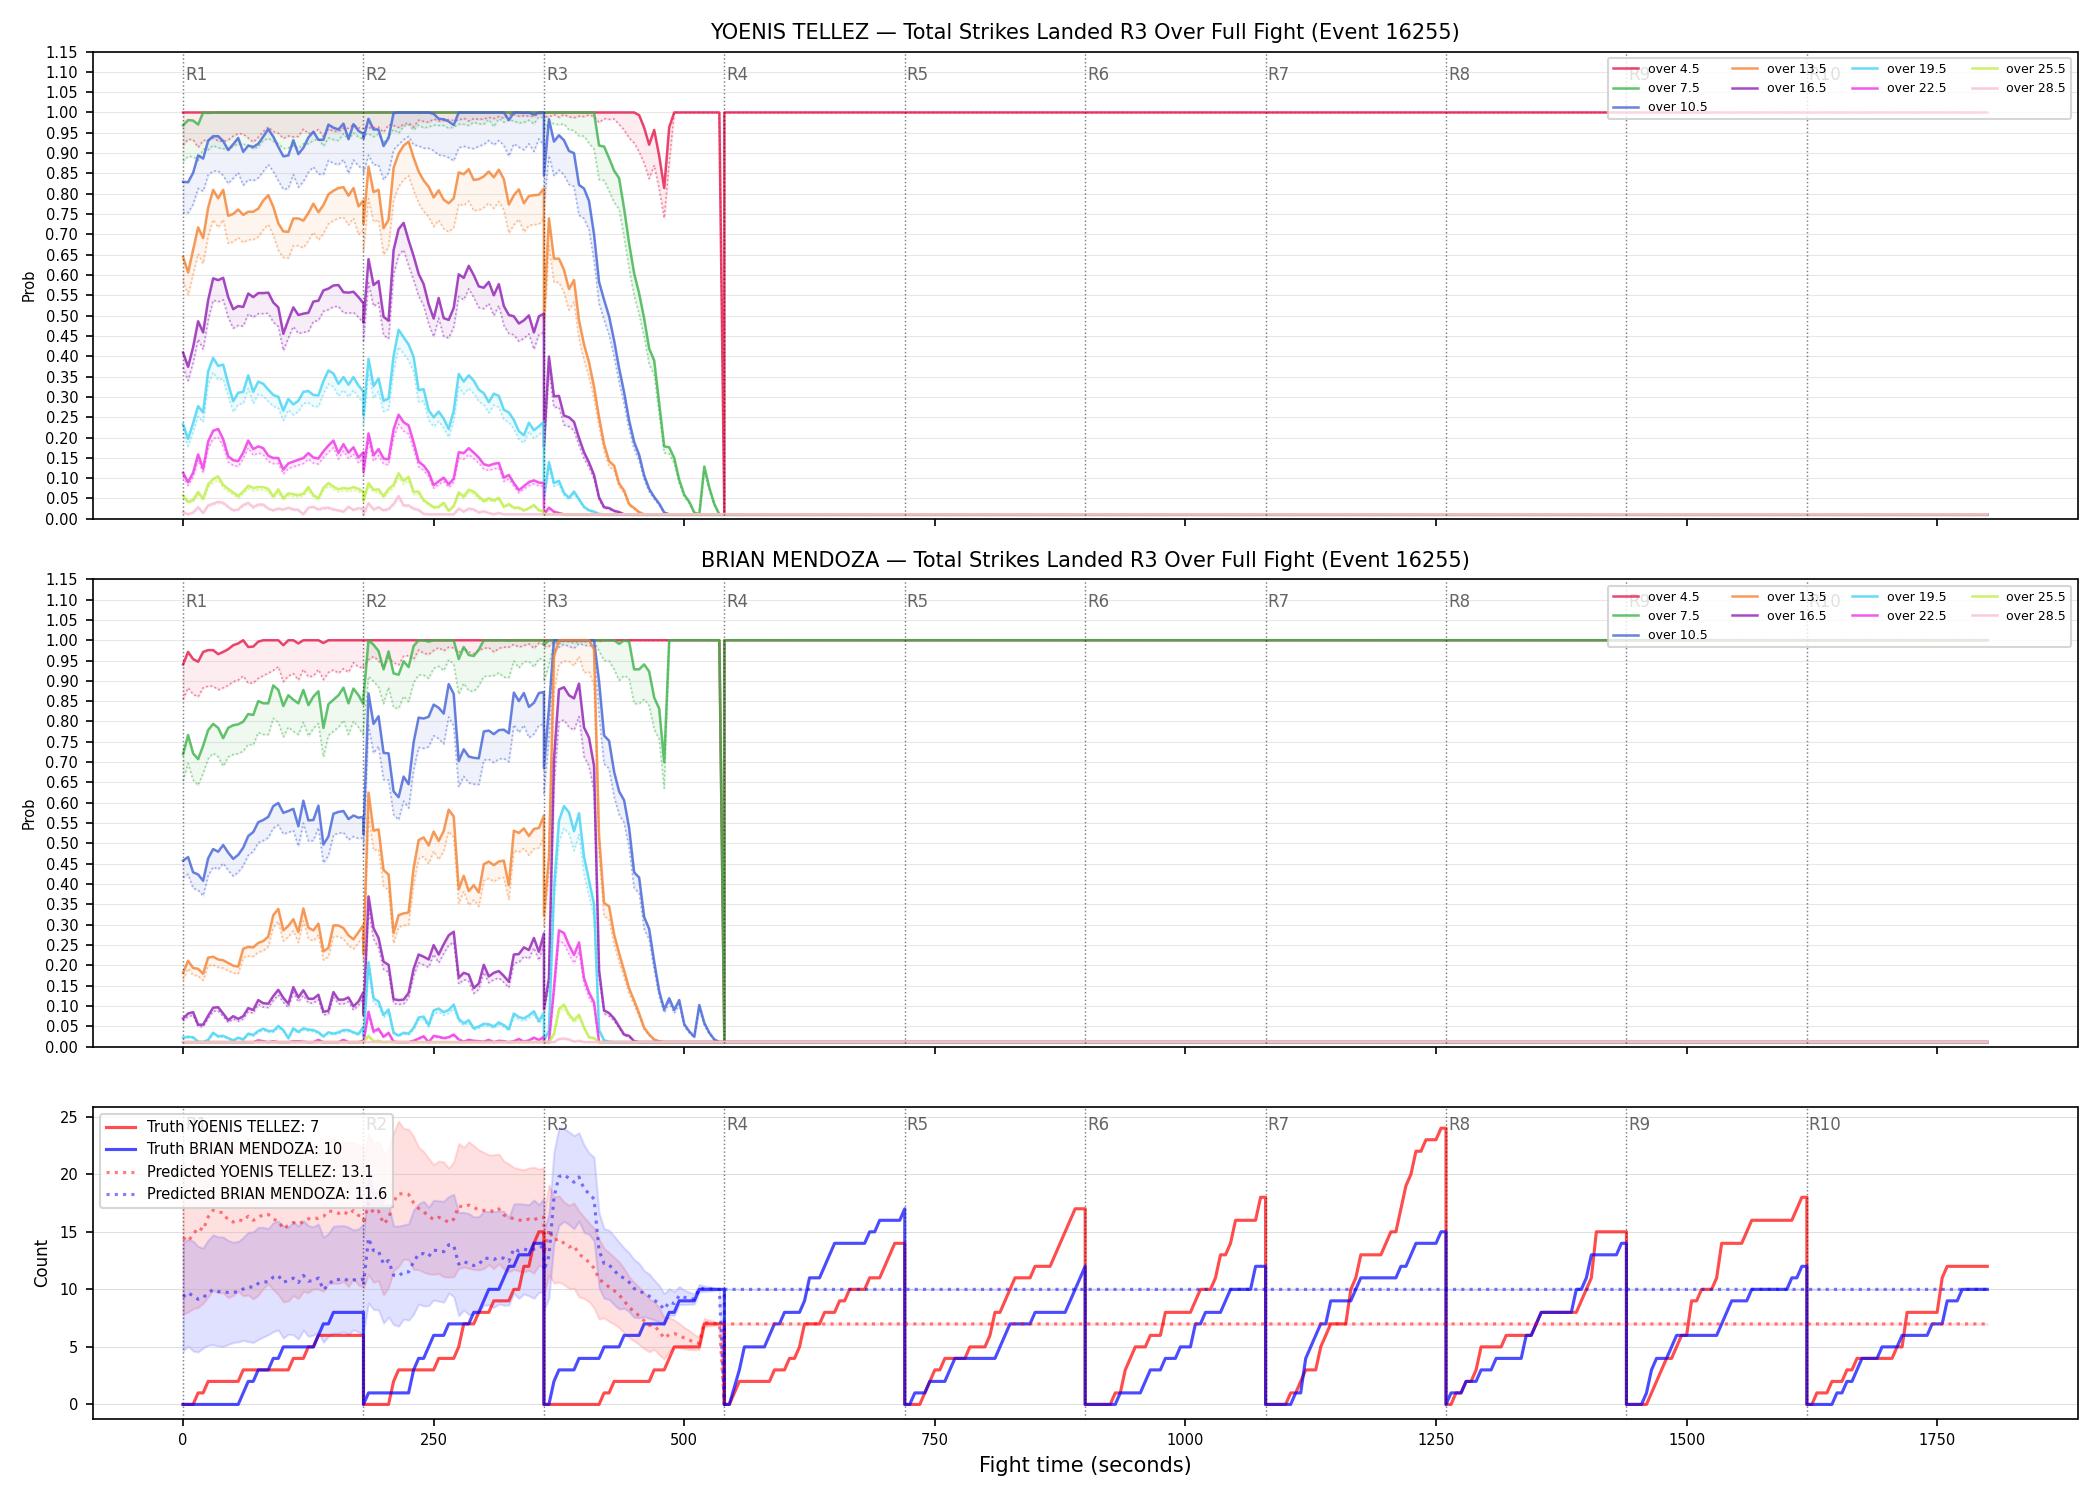Click the x-axis tick label '1000'
2100x1500 pixels.
tap(1185, 1440)
